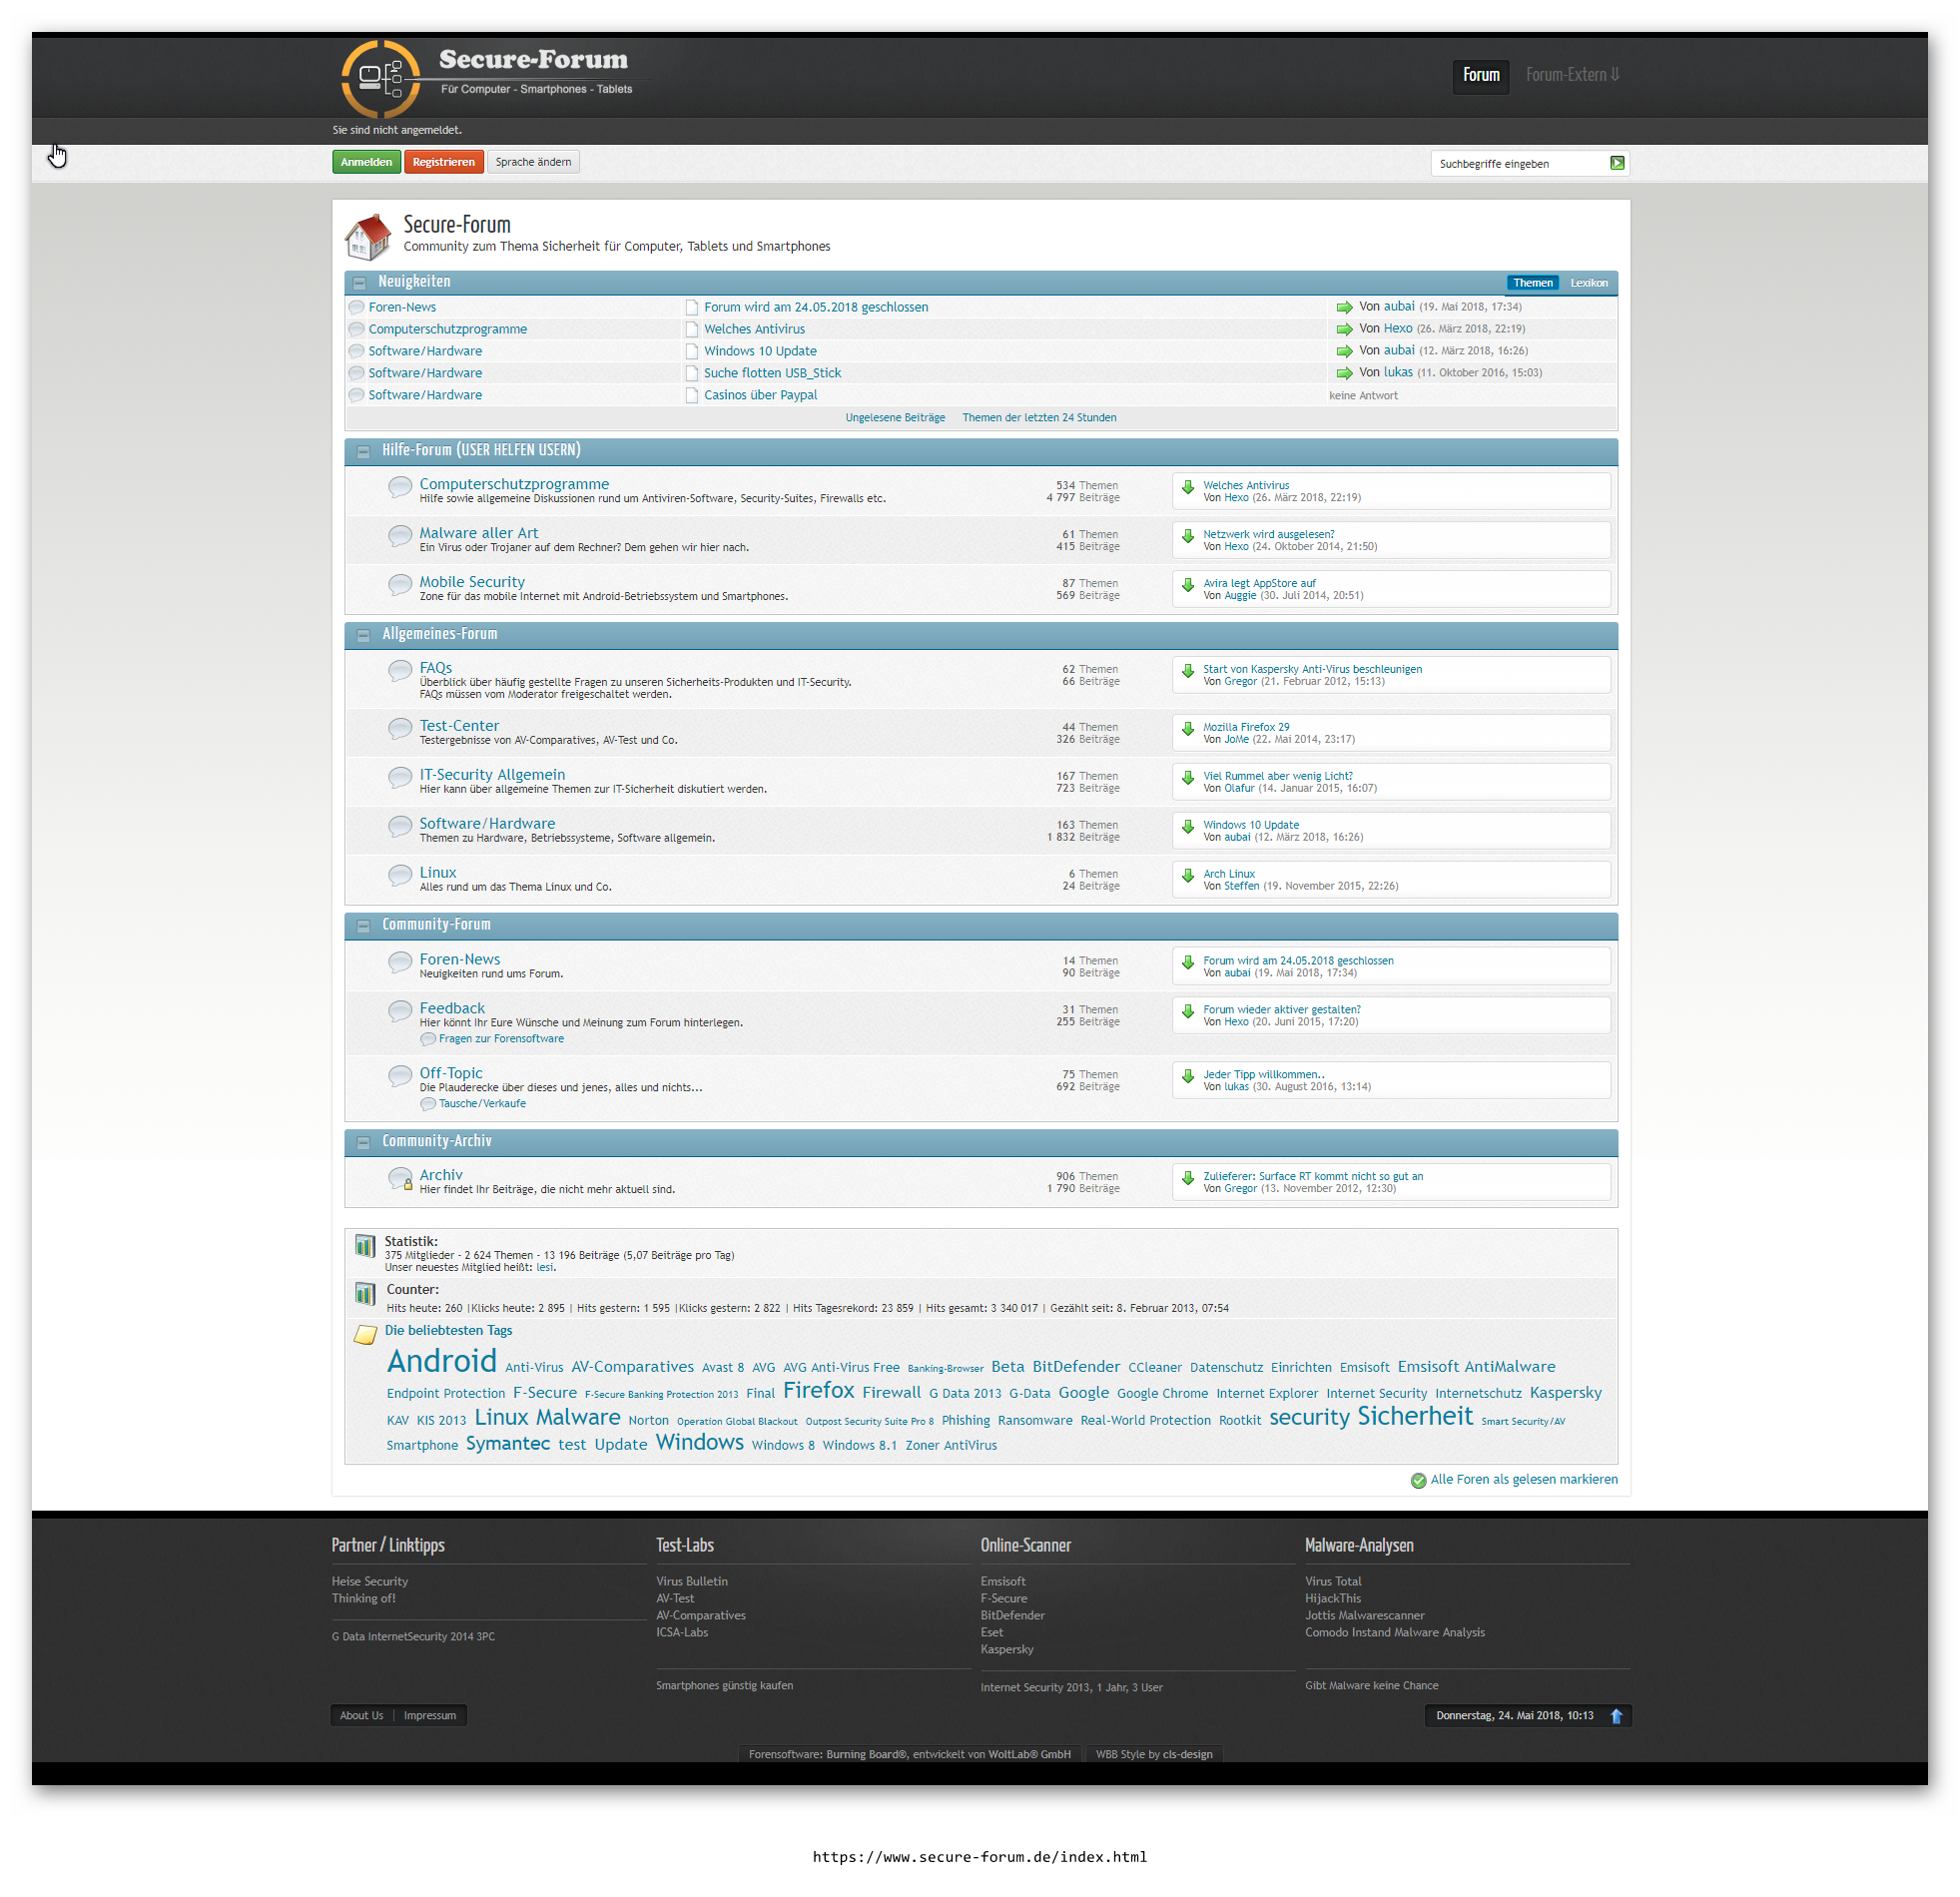1960x1897 pixels.
Task: Click the Anmelden button
Action: point(366,162)
